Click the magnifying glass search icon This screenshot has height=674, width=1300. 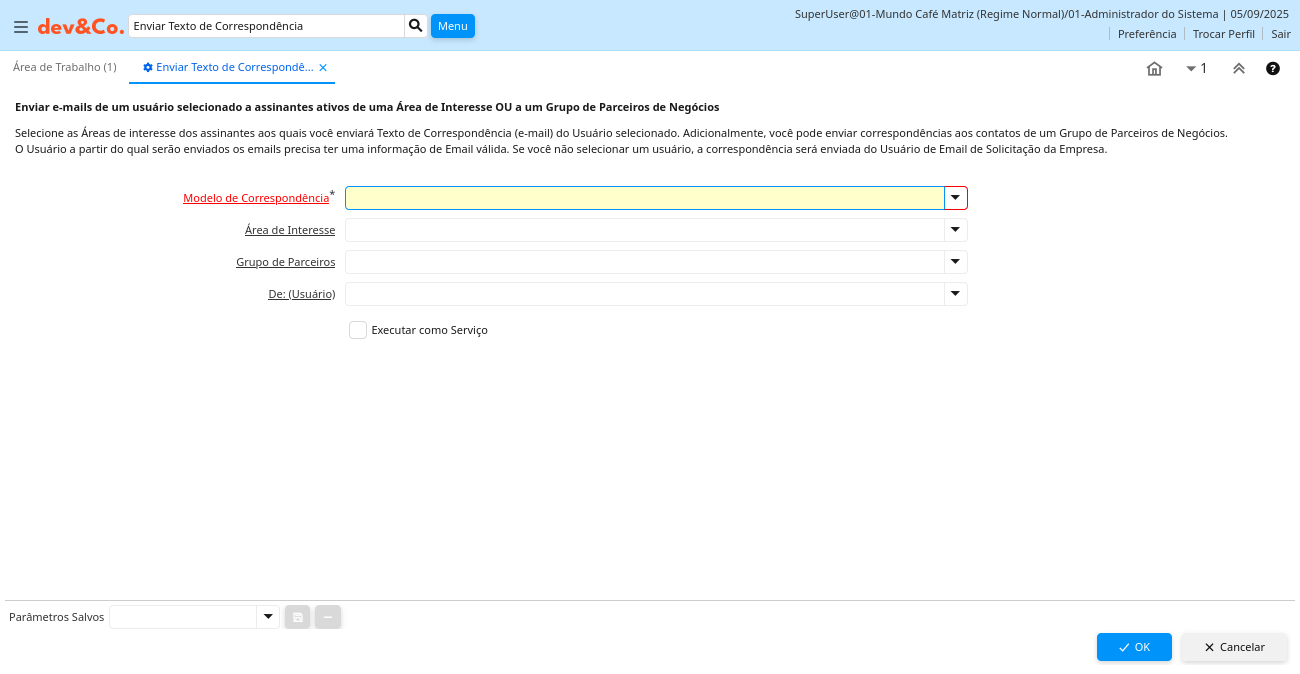coord(416,26)
